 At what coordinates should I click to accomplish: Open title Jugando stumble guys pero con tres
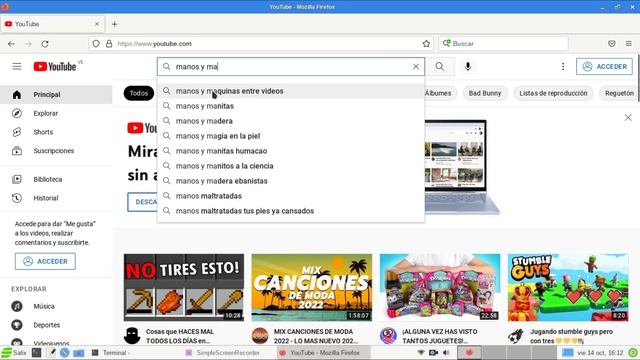[x=571, y=336]
